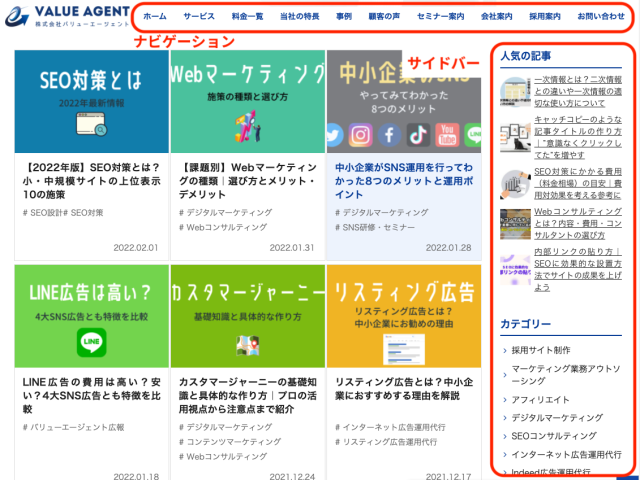Select category インターネット広告運用代行 in sidebar
Image resolution: width=640 pixels, height=480 pixels.
pos(567,454)
